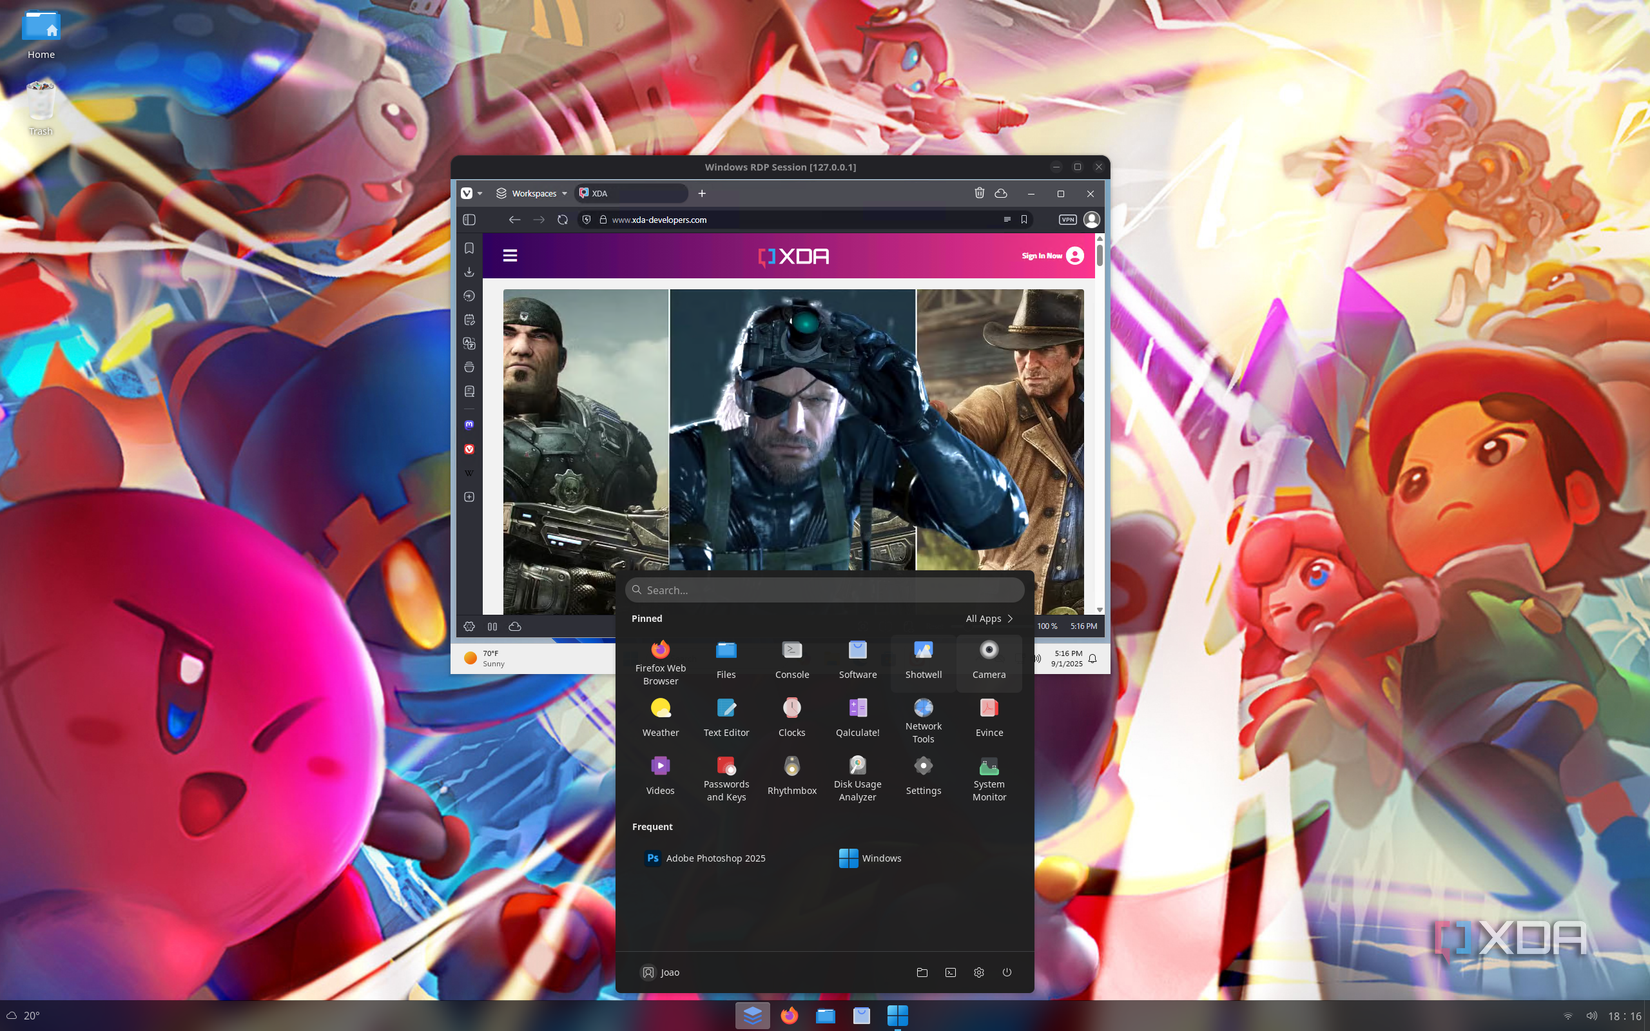This screenshot has height=1031, width=1650.
Task: Select the XDA browser tab
Action: [x=632, y=193]
